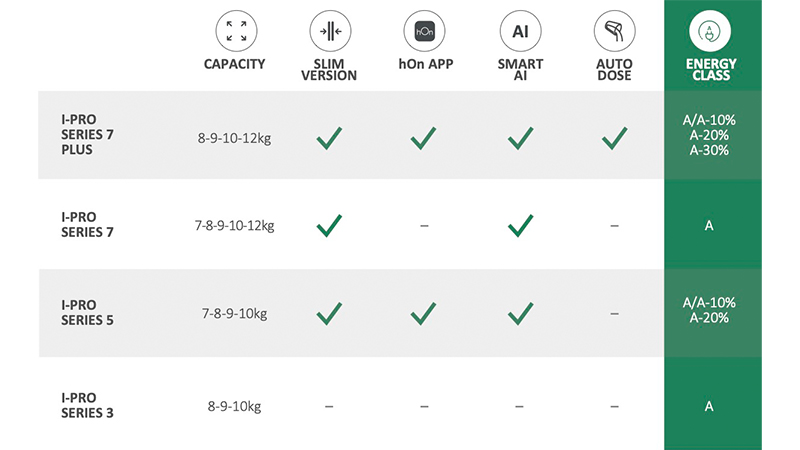Click Series 3 Slim Version dash
800x450 pixels.
(329, 407)
